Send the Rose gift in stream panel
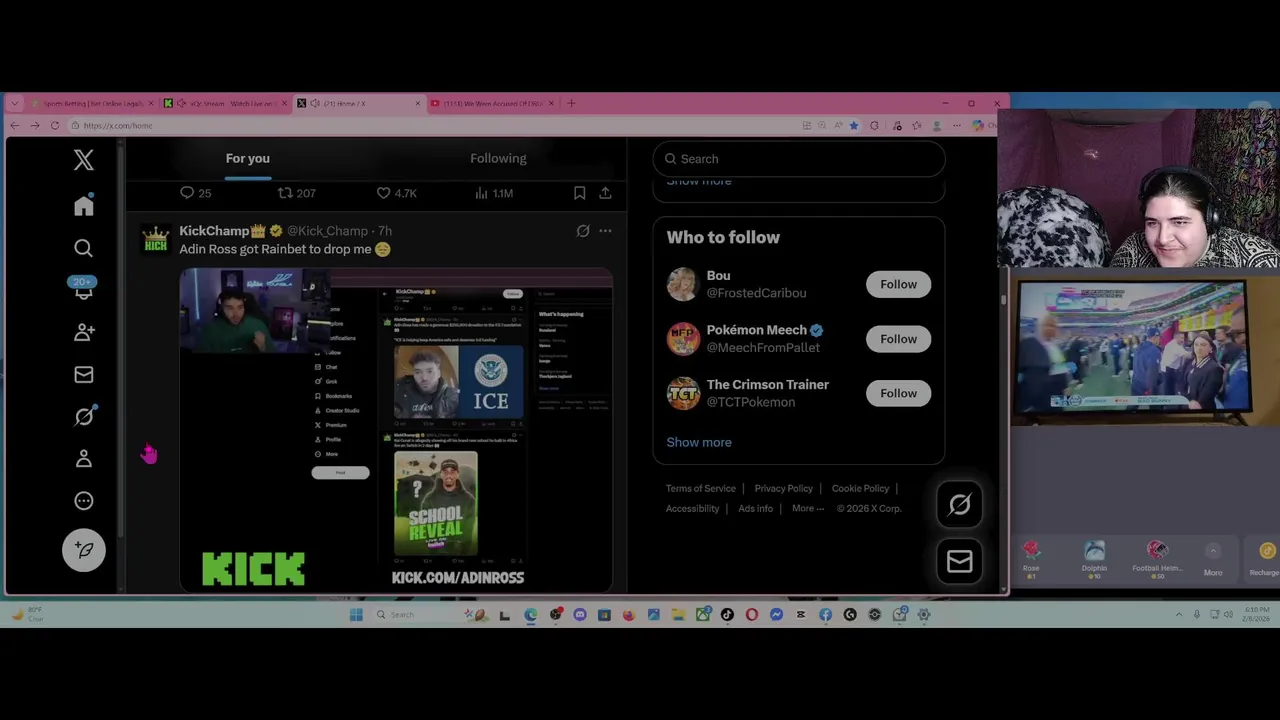This screenshot has width=1280, height=720. tap(1031, 558)
